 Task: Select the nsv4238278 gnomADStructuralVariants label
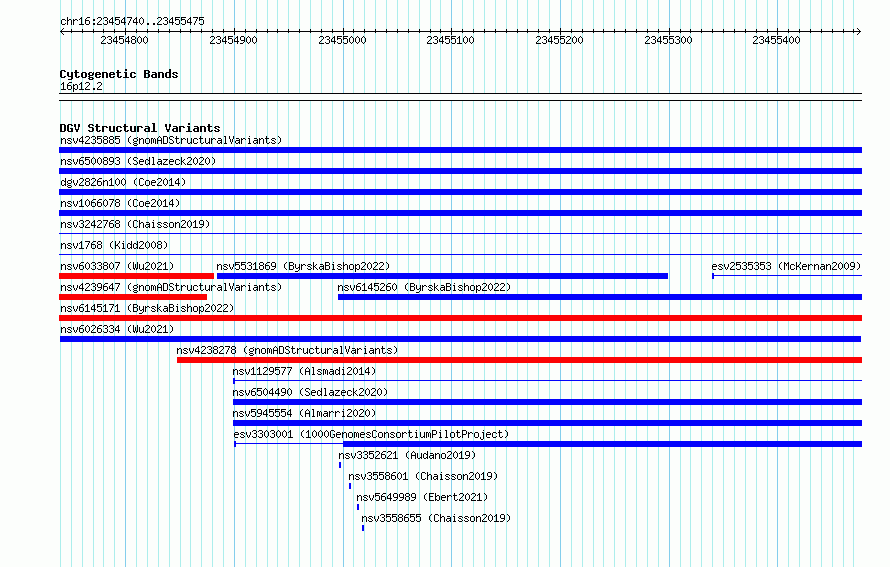pos(287,350)
